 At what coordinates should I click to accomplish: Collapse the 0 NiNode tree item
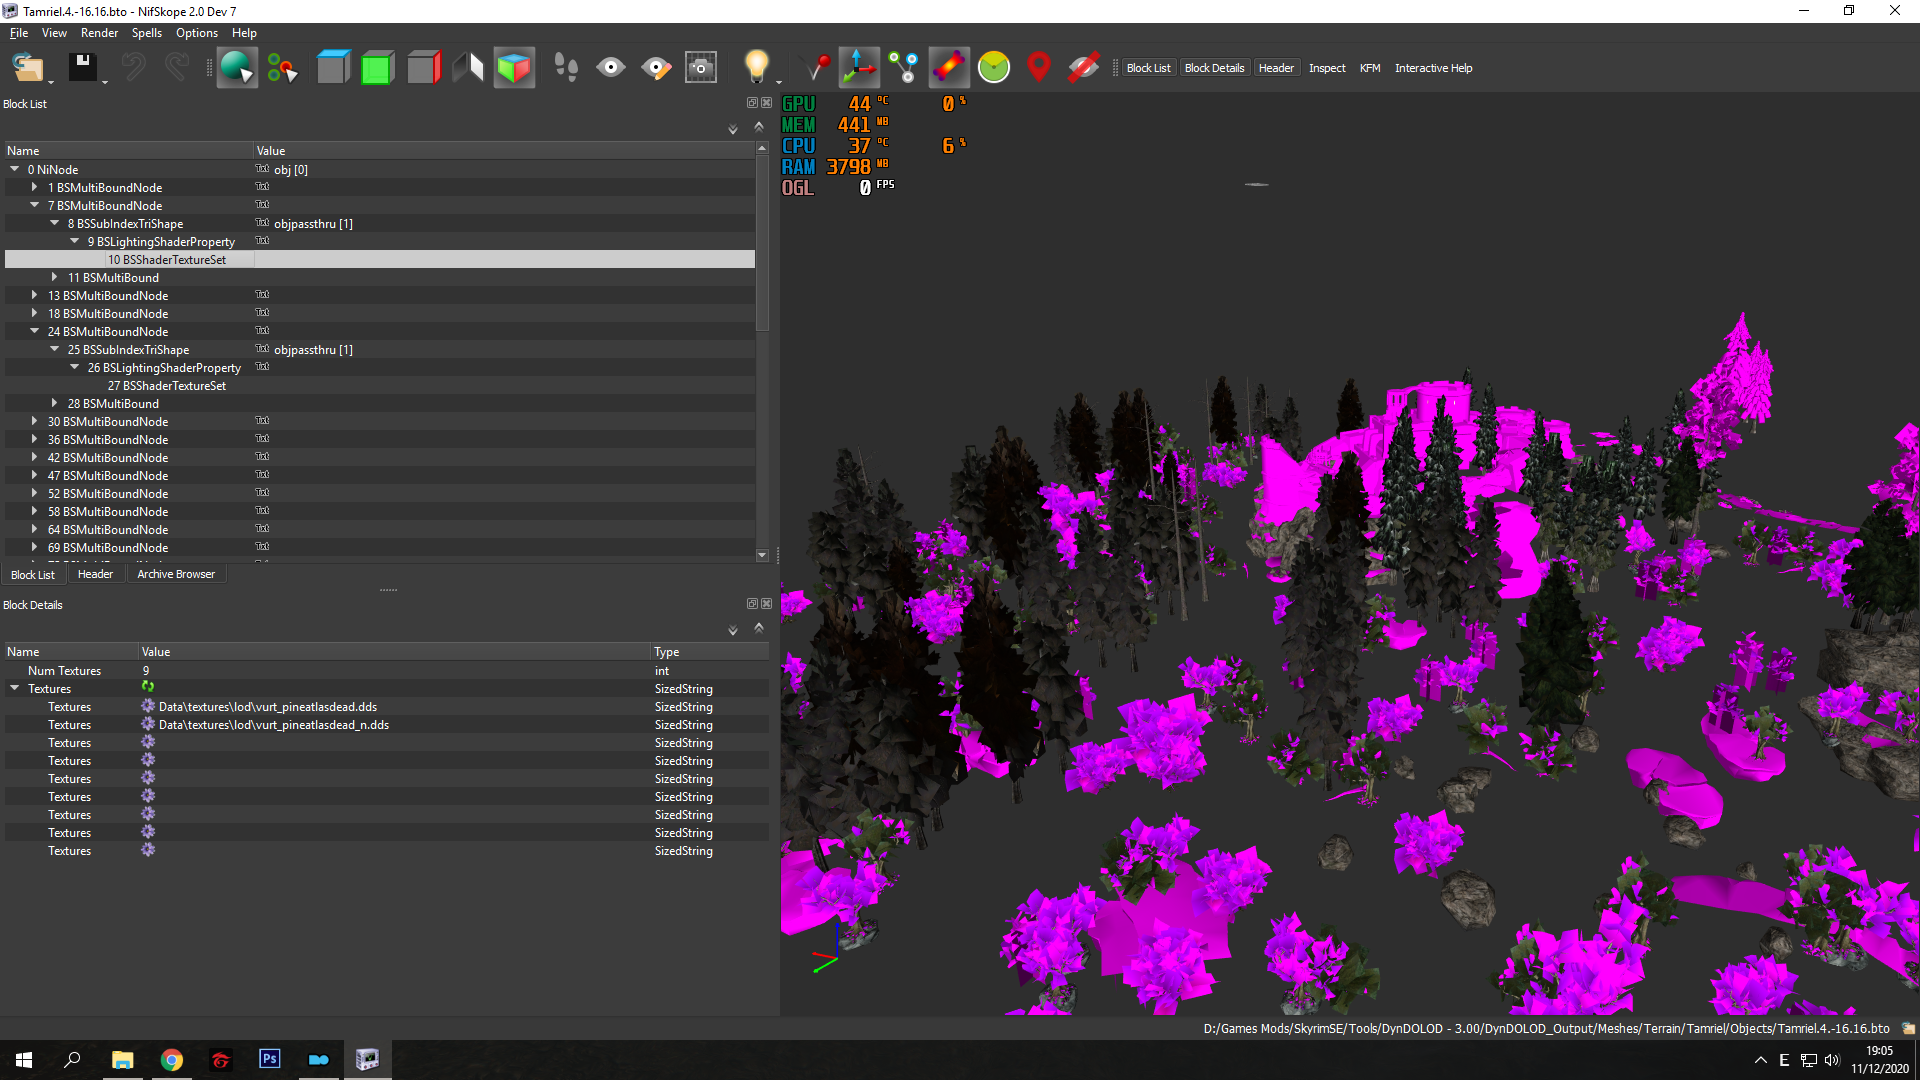15,169
